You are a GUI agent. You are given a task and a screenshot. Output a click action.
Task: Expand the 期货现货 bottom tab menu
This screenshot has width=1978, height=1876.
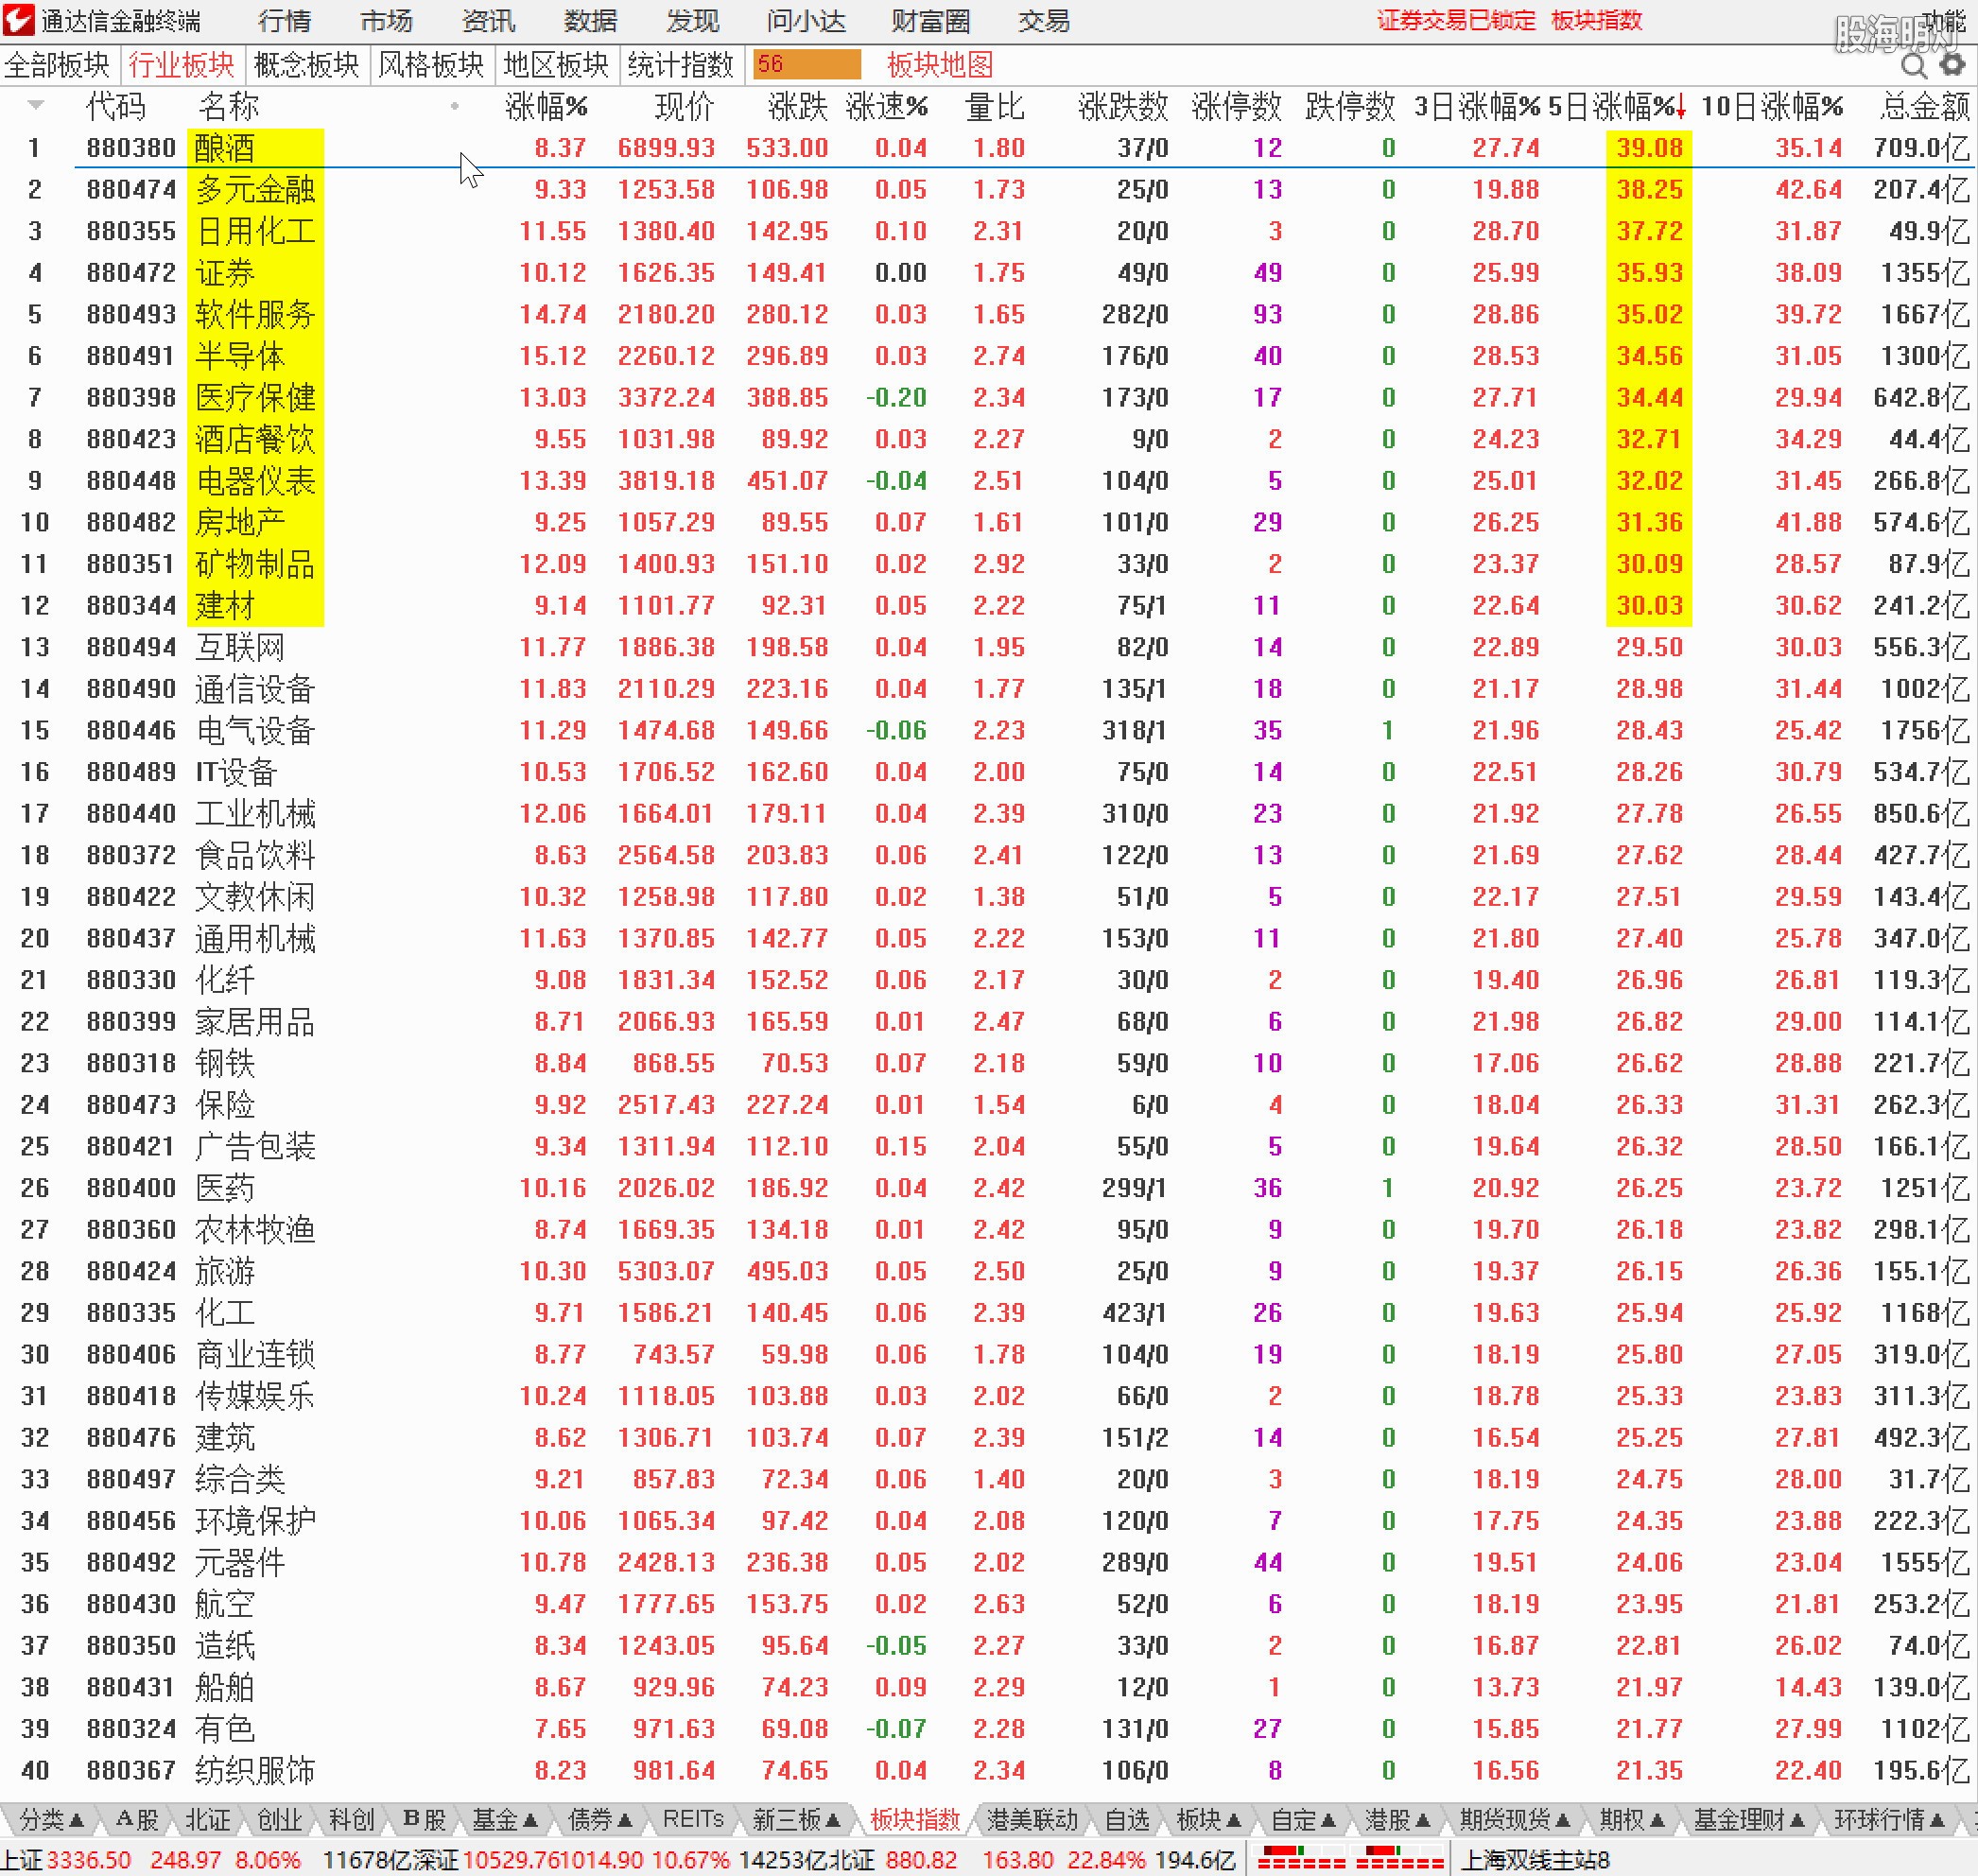tap(1515, 1819)
